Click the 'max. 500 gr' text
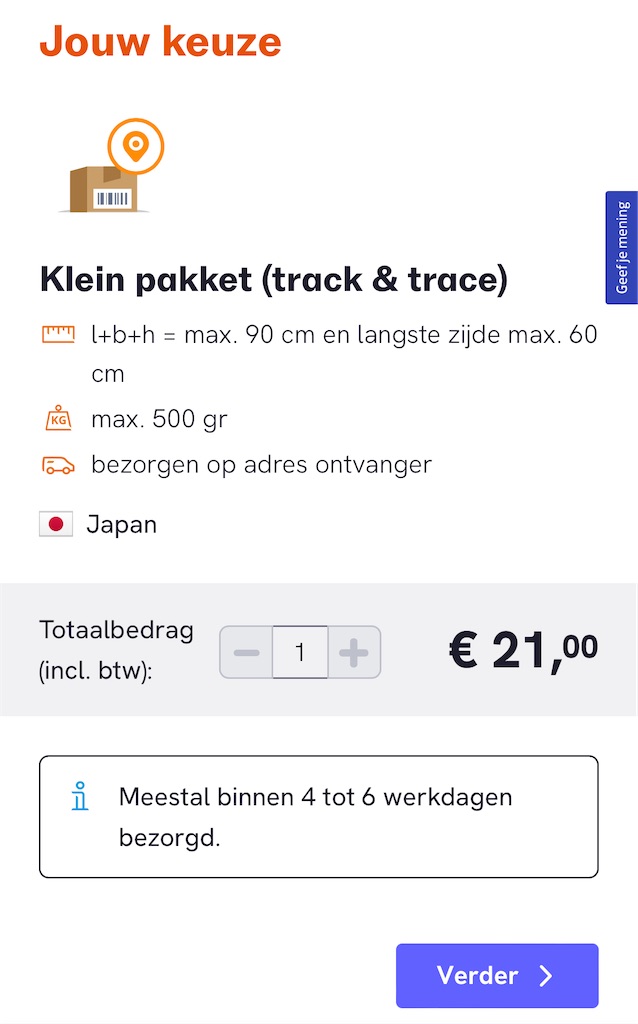This screenshot has width=638, height=1024. click(159, 419)
